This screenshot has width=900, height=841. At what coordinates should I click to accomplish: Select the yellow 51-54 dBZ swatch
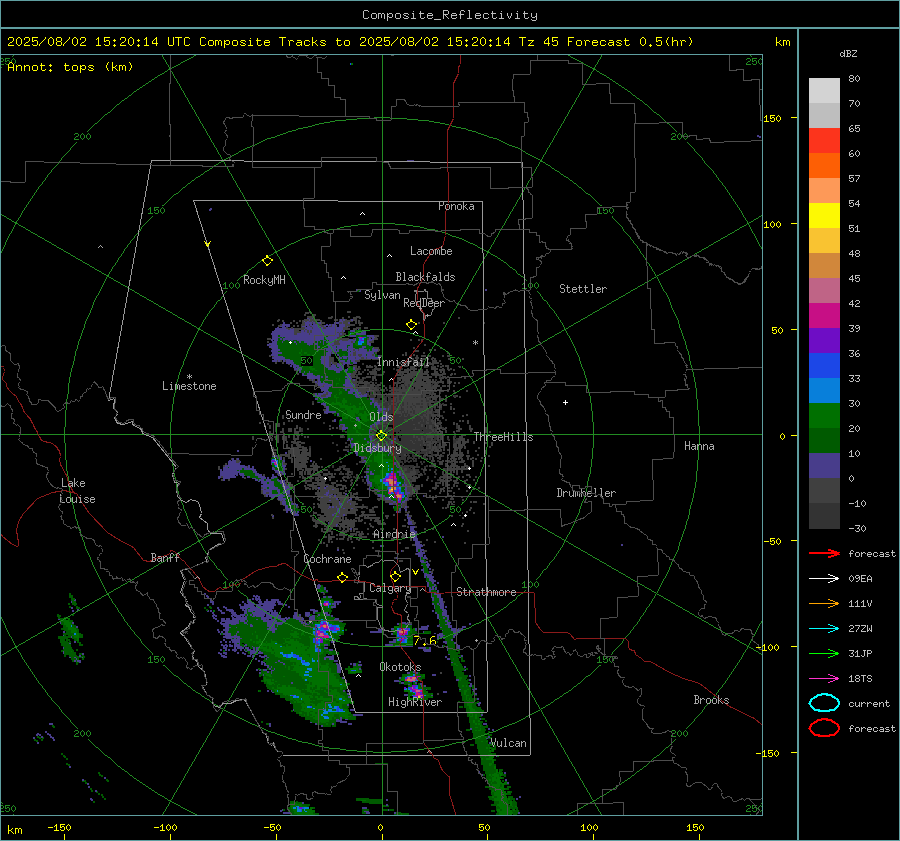point(824,216)
